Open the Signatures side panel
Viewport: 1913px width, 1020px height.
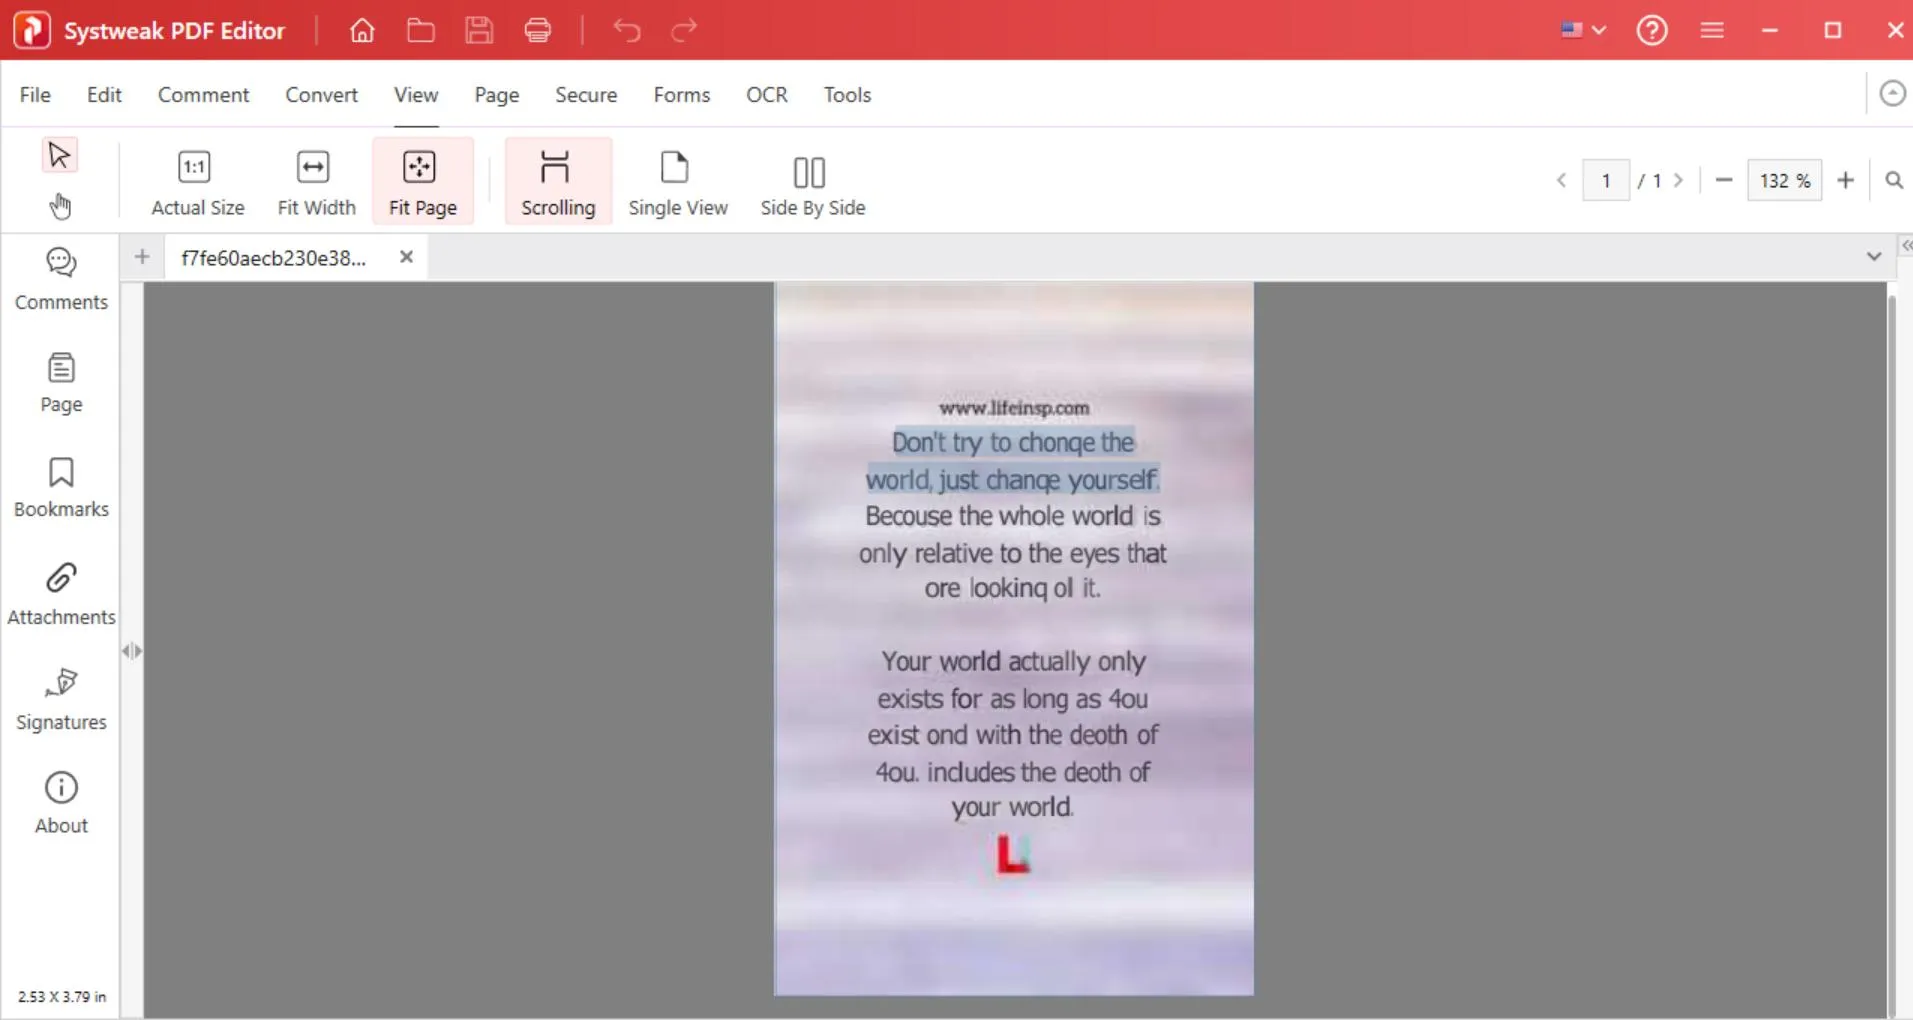coord(61,699)
